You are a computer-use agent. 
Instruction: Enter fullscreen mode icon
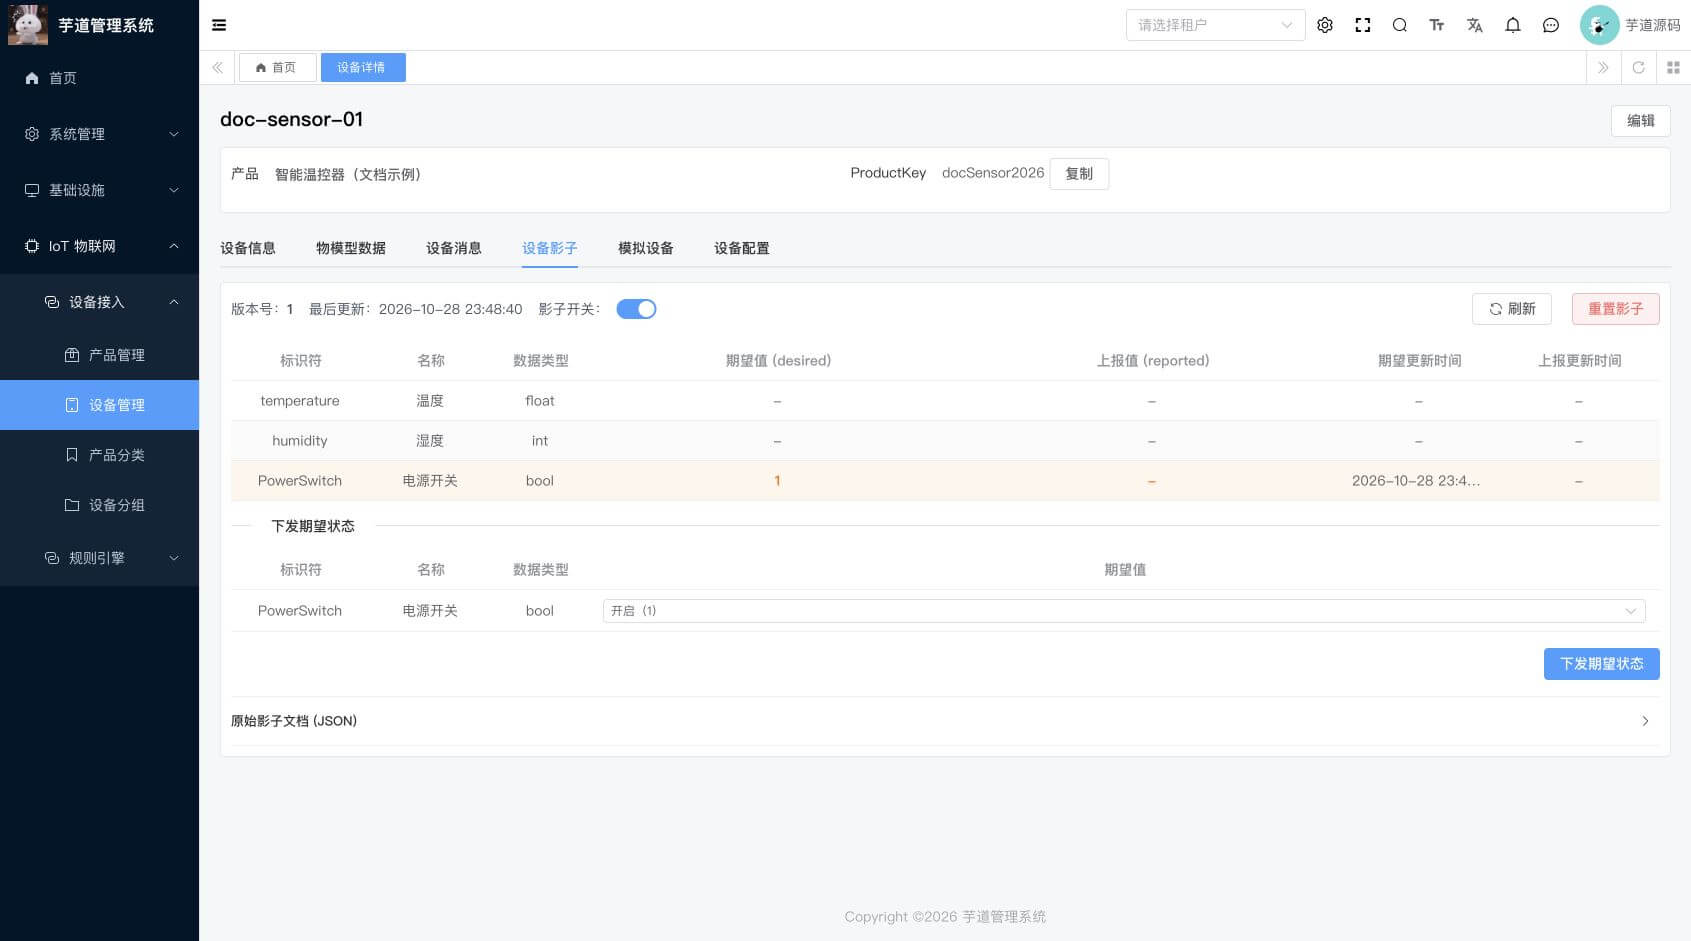[x=1363, y=25]
